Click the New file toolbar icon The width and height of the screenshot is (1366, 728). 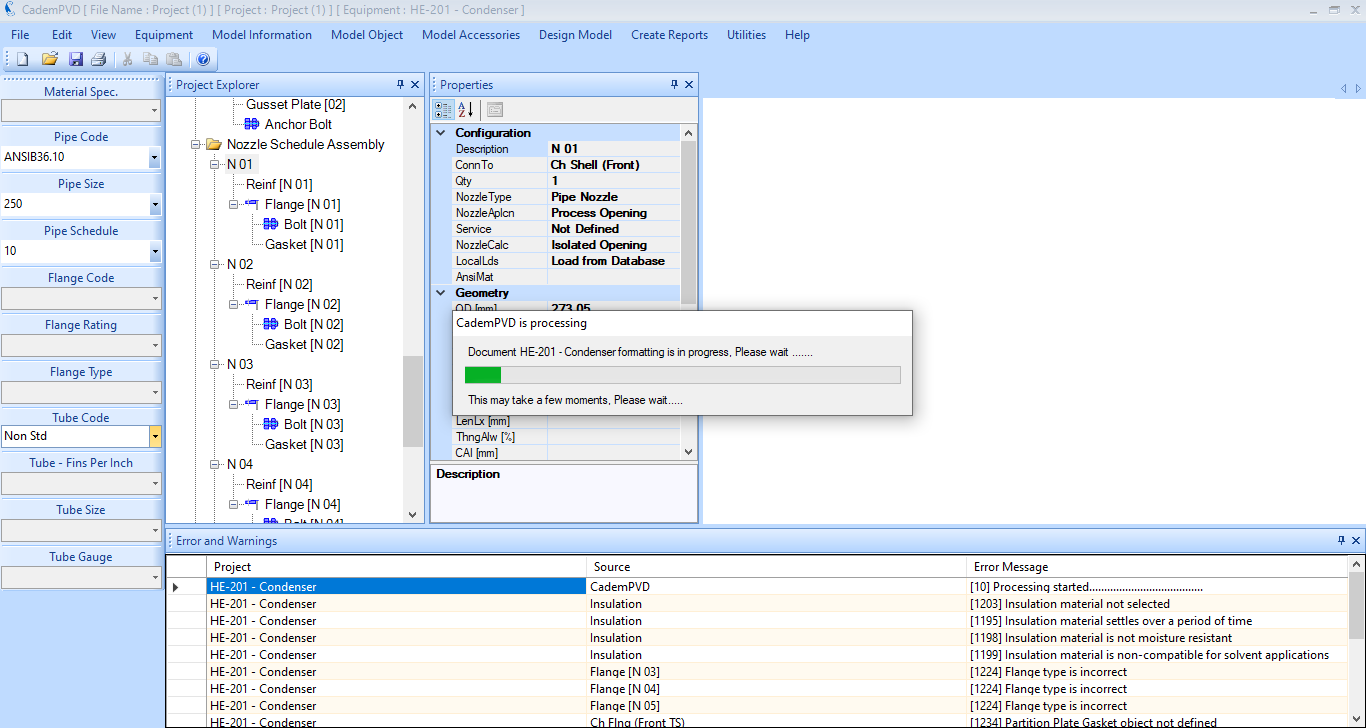click(22, 60)
